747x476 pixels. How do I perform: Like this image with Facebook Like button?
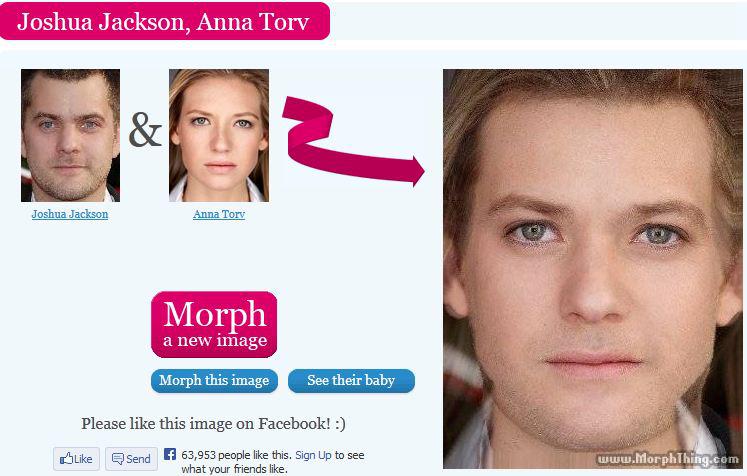(76, 459)
